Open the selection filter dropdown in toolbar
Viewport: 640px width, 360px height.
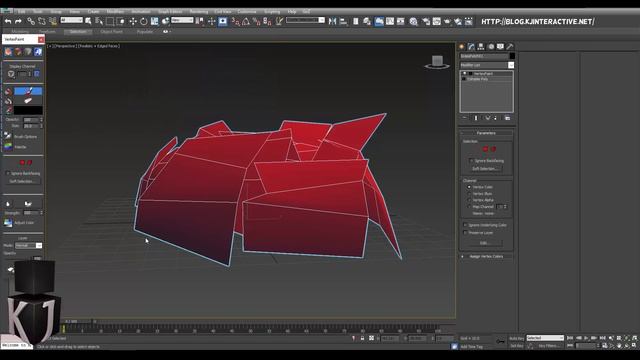71,20
